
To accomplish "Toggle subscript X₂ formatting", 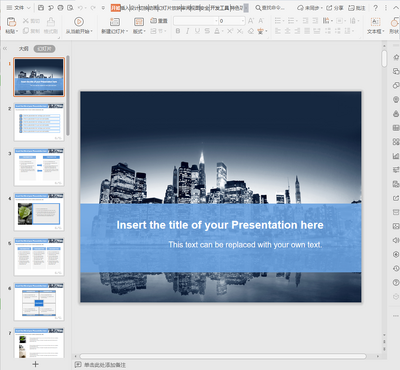I will pos(240,31).
